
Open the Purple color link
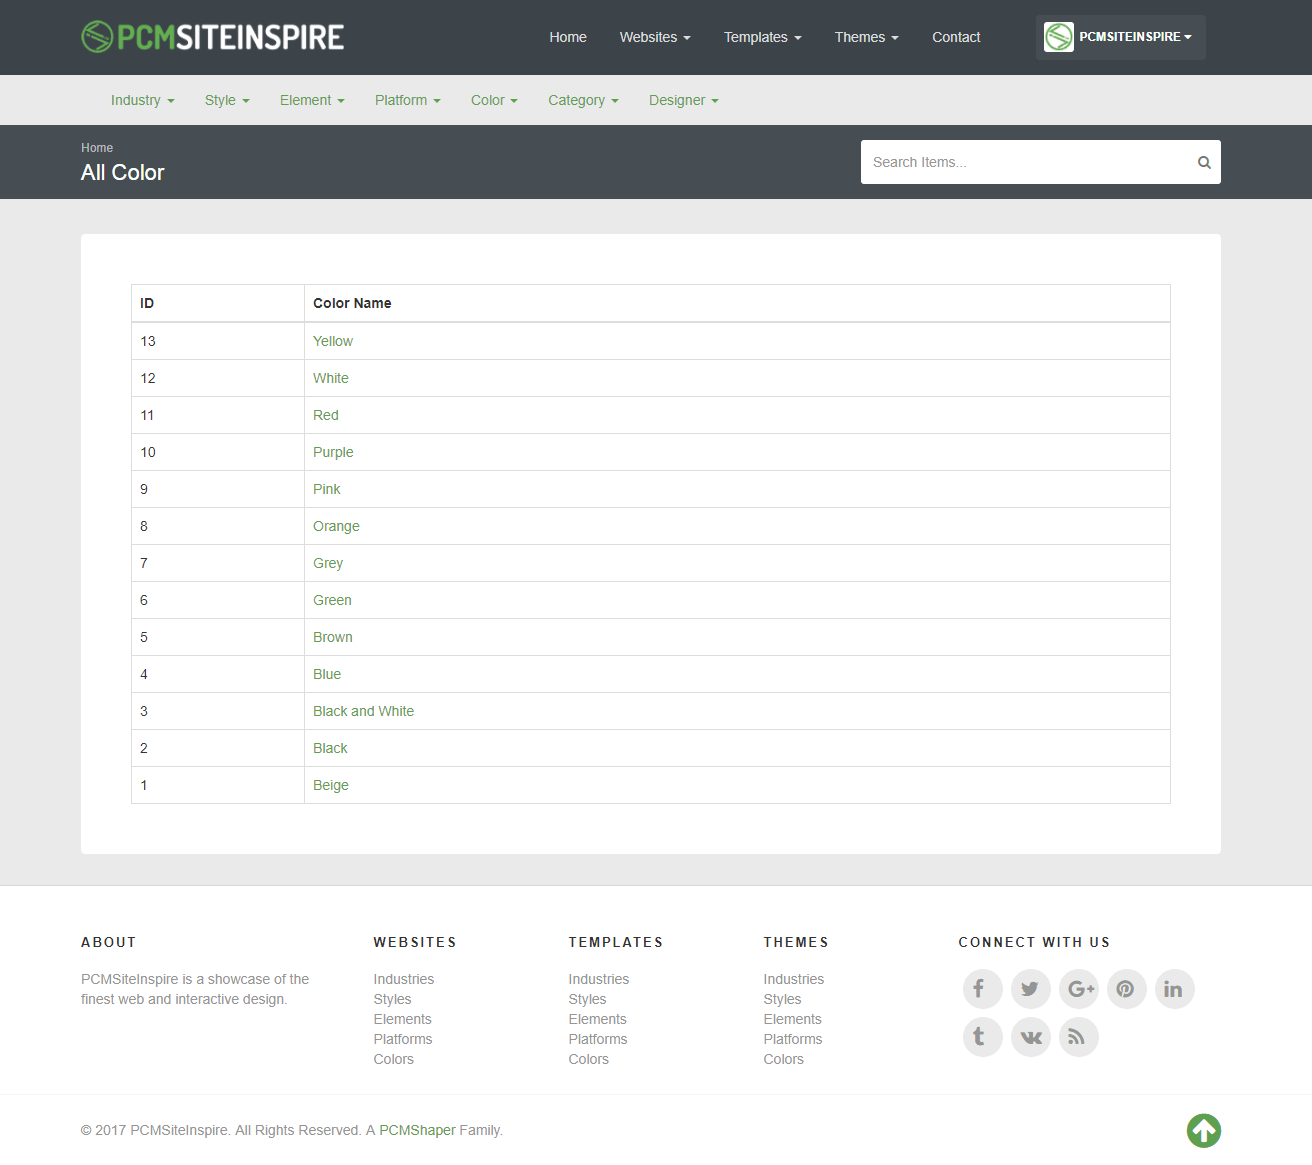tap(333, 452)
